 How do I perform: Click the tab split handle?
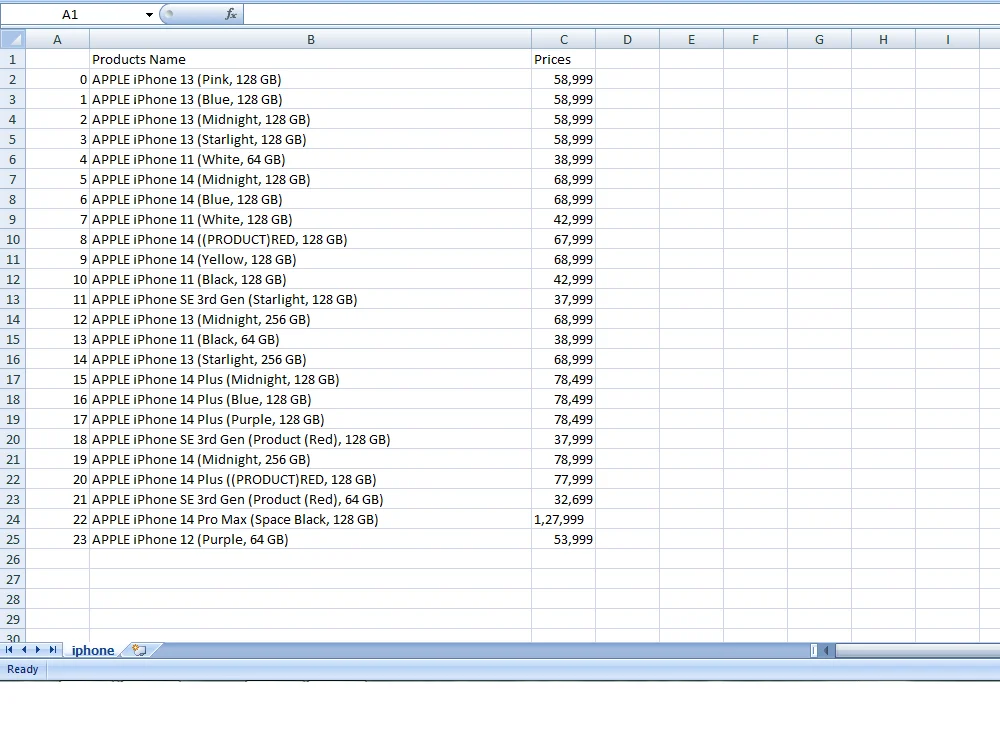tap(814, 651)
